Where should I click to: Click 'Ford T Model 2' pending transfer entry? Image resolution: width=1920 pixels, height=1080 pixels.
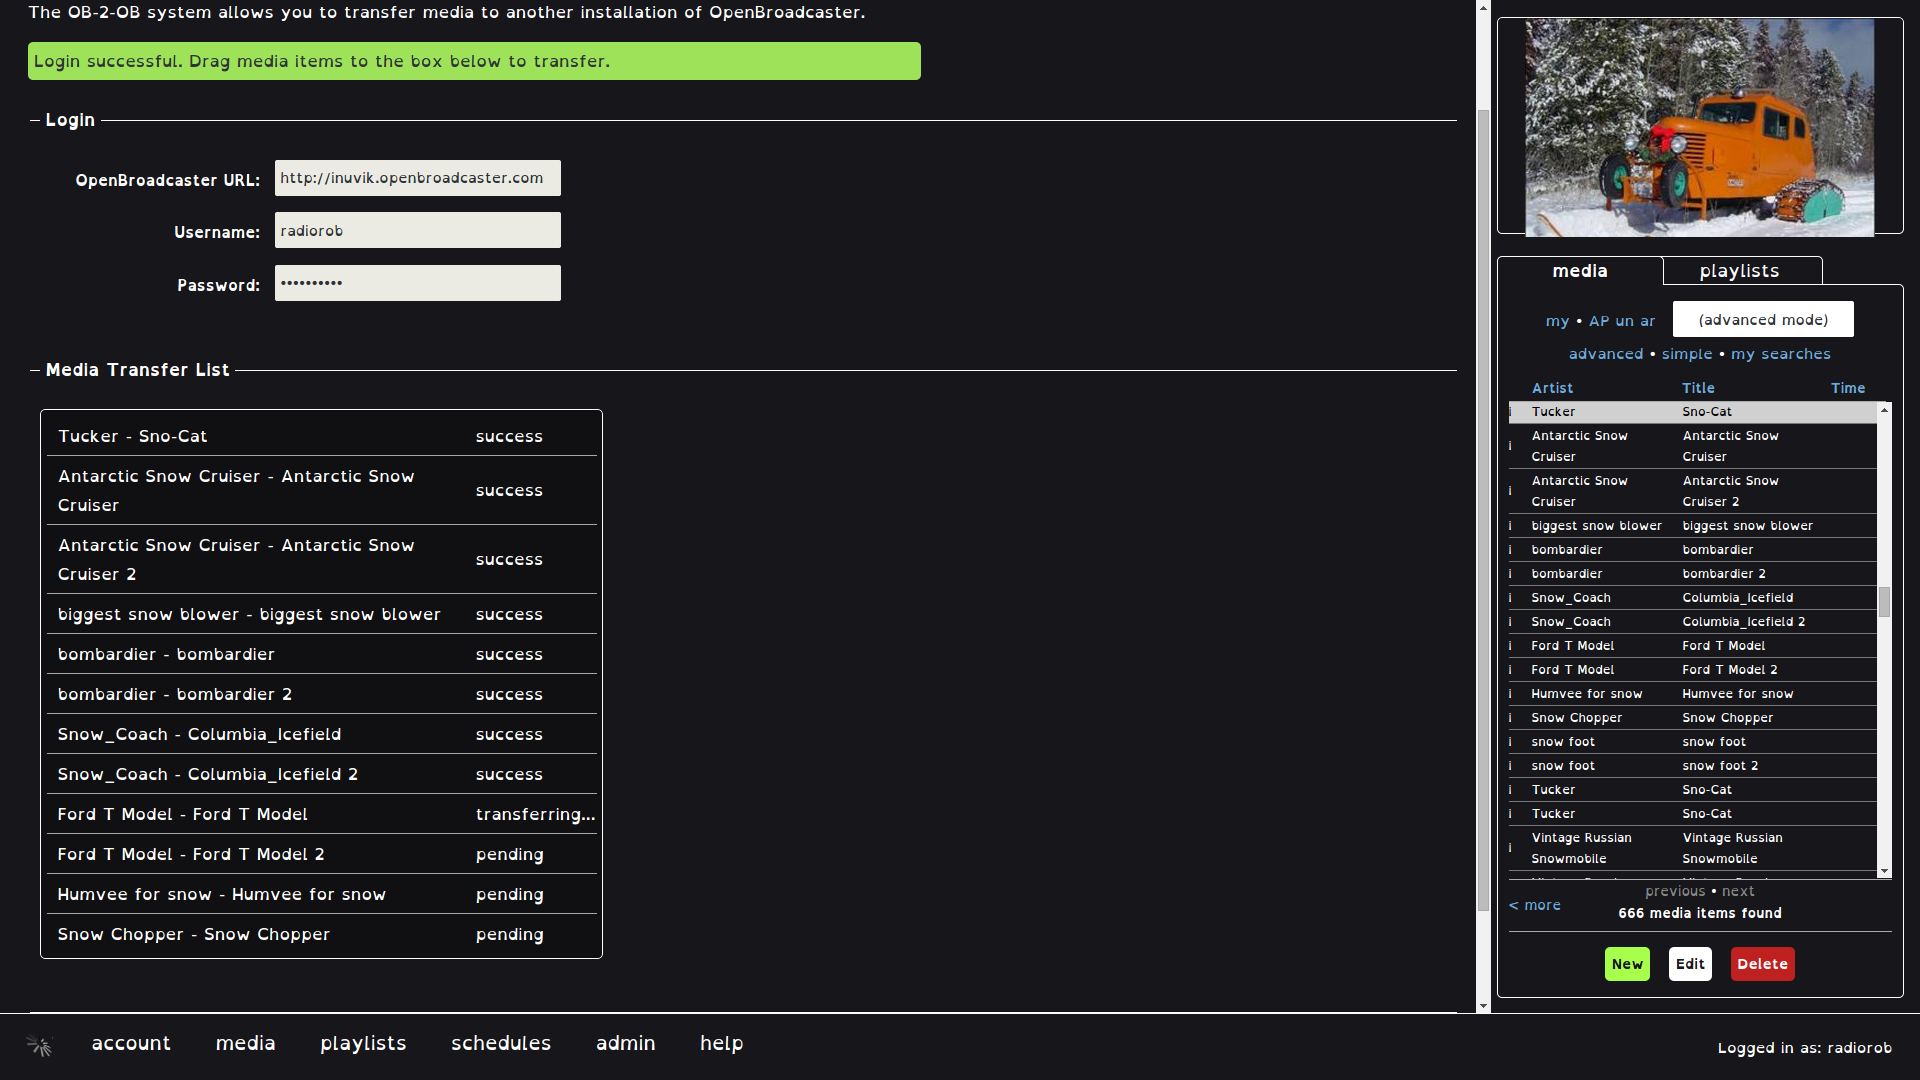pyautogui.click(x=321, y=854)
